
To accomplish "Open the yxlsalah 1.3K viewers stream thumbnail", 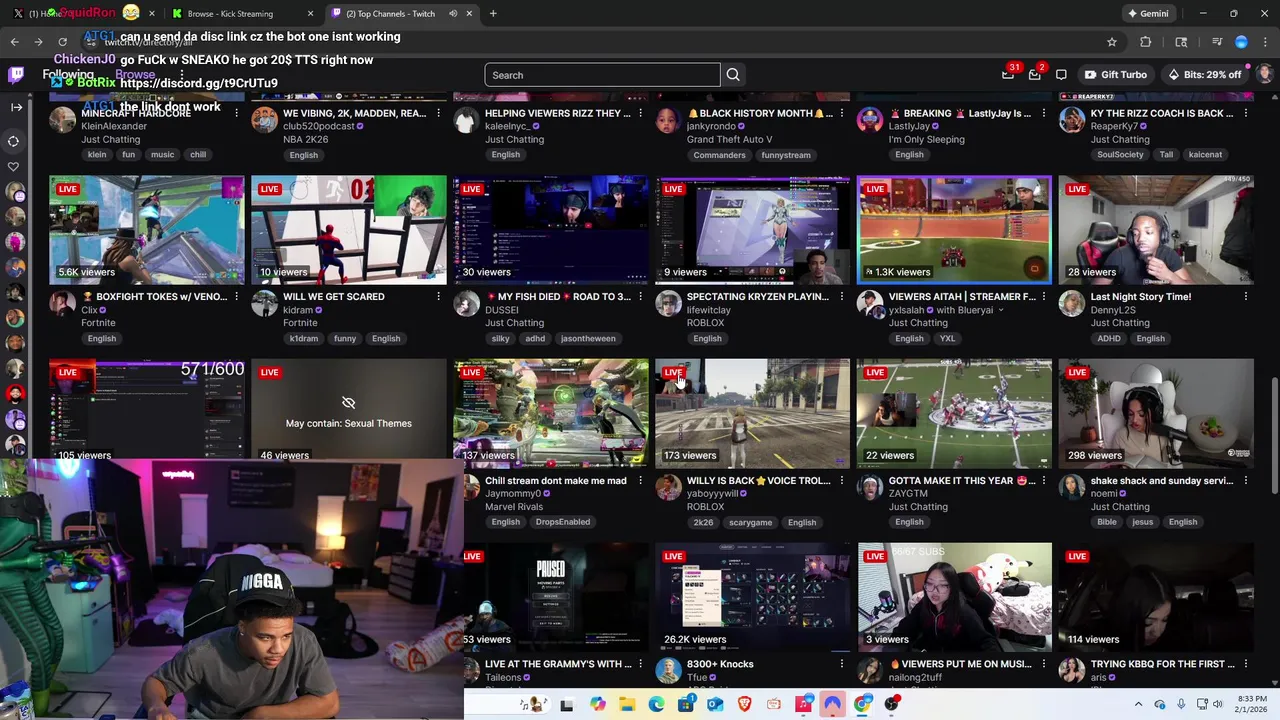I will pos(954,230).
